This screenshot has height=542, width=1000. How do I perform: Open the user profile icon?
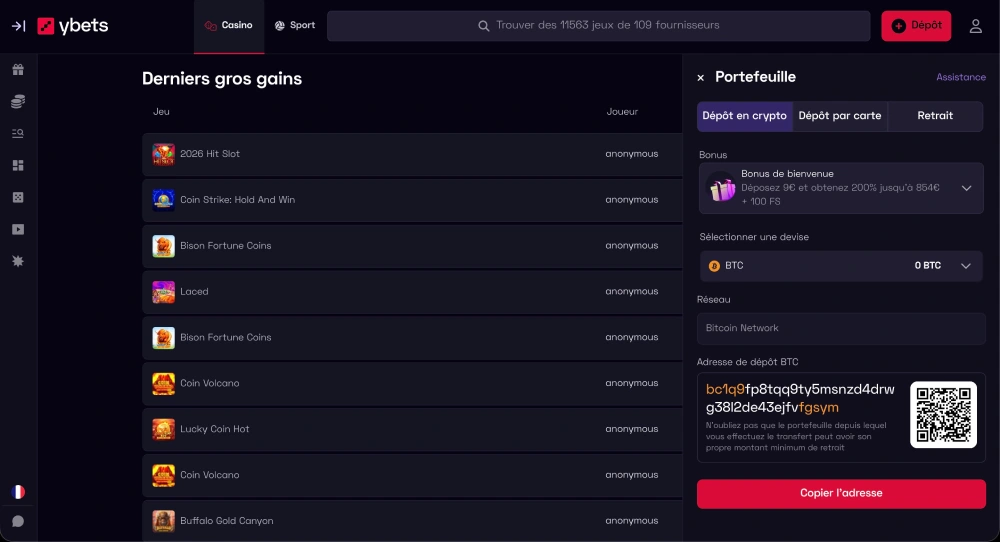coord(976,26)
